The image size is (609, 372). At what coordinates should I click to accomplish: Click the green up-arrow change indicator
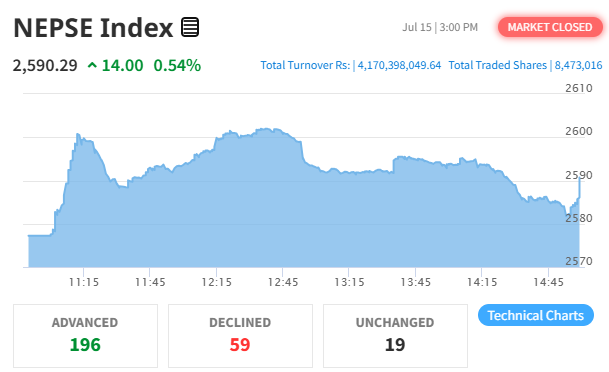(92, 65)
